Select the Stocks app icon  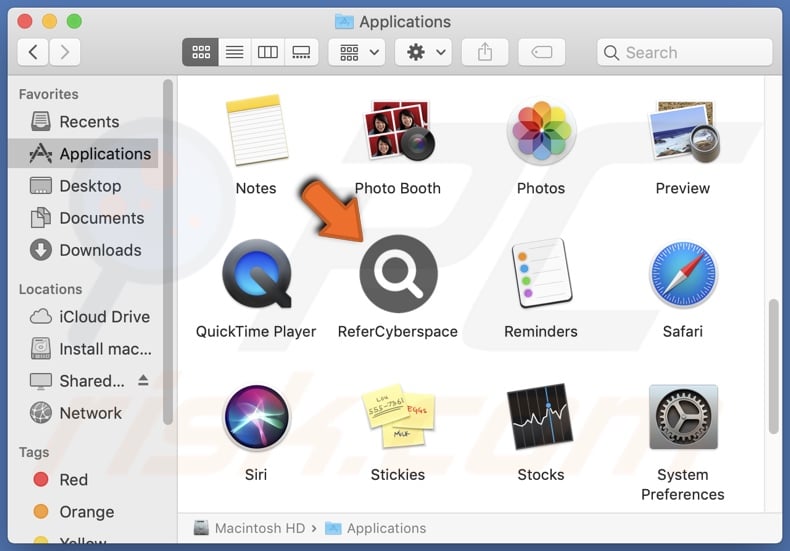[x=540, y=418]
